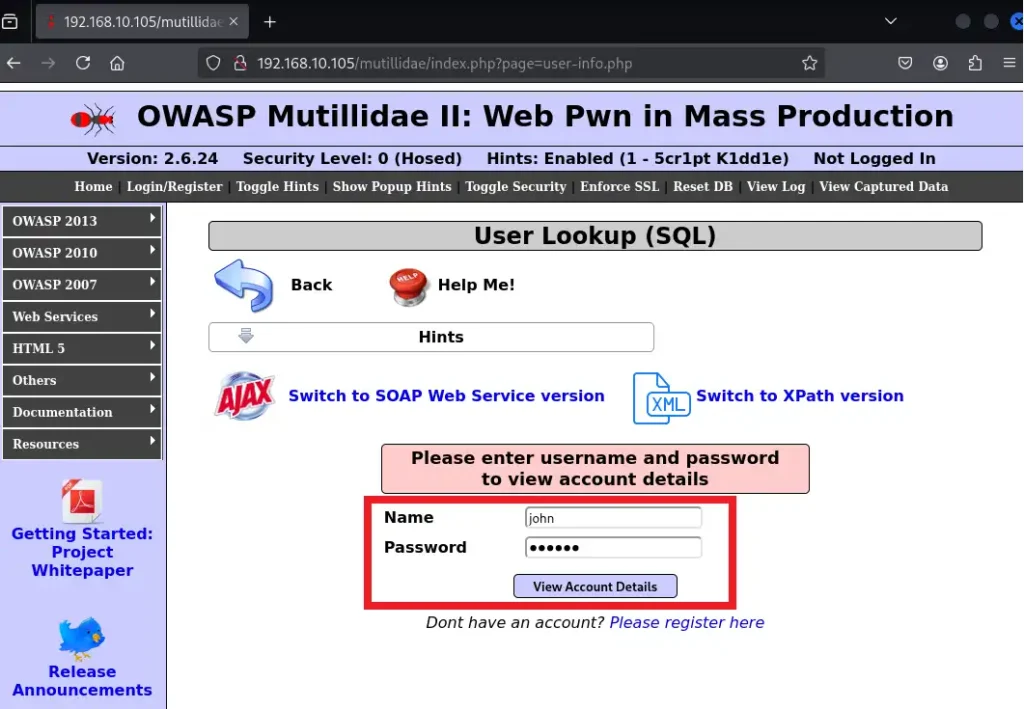Click Show Popup Hints menu item
1024x709 pixels.
coord(392,187)
